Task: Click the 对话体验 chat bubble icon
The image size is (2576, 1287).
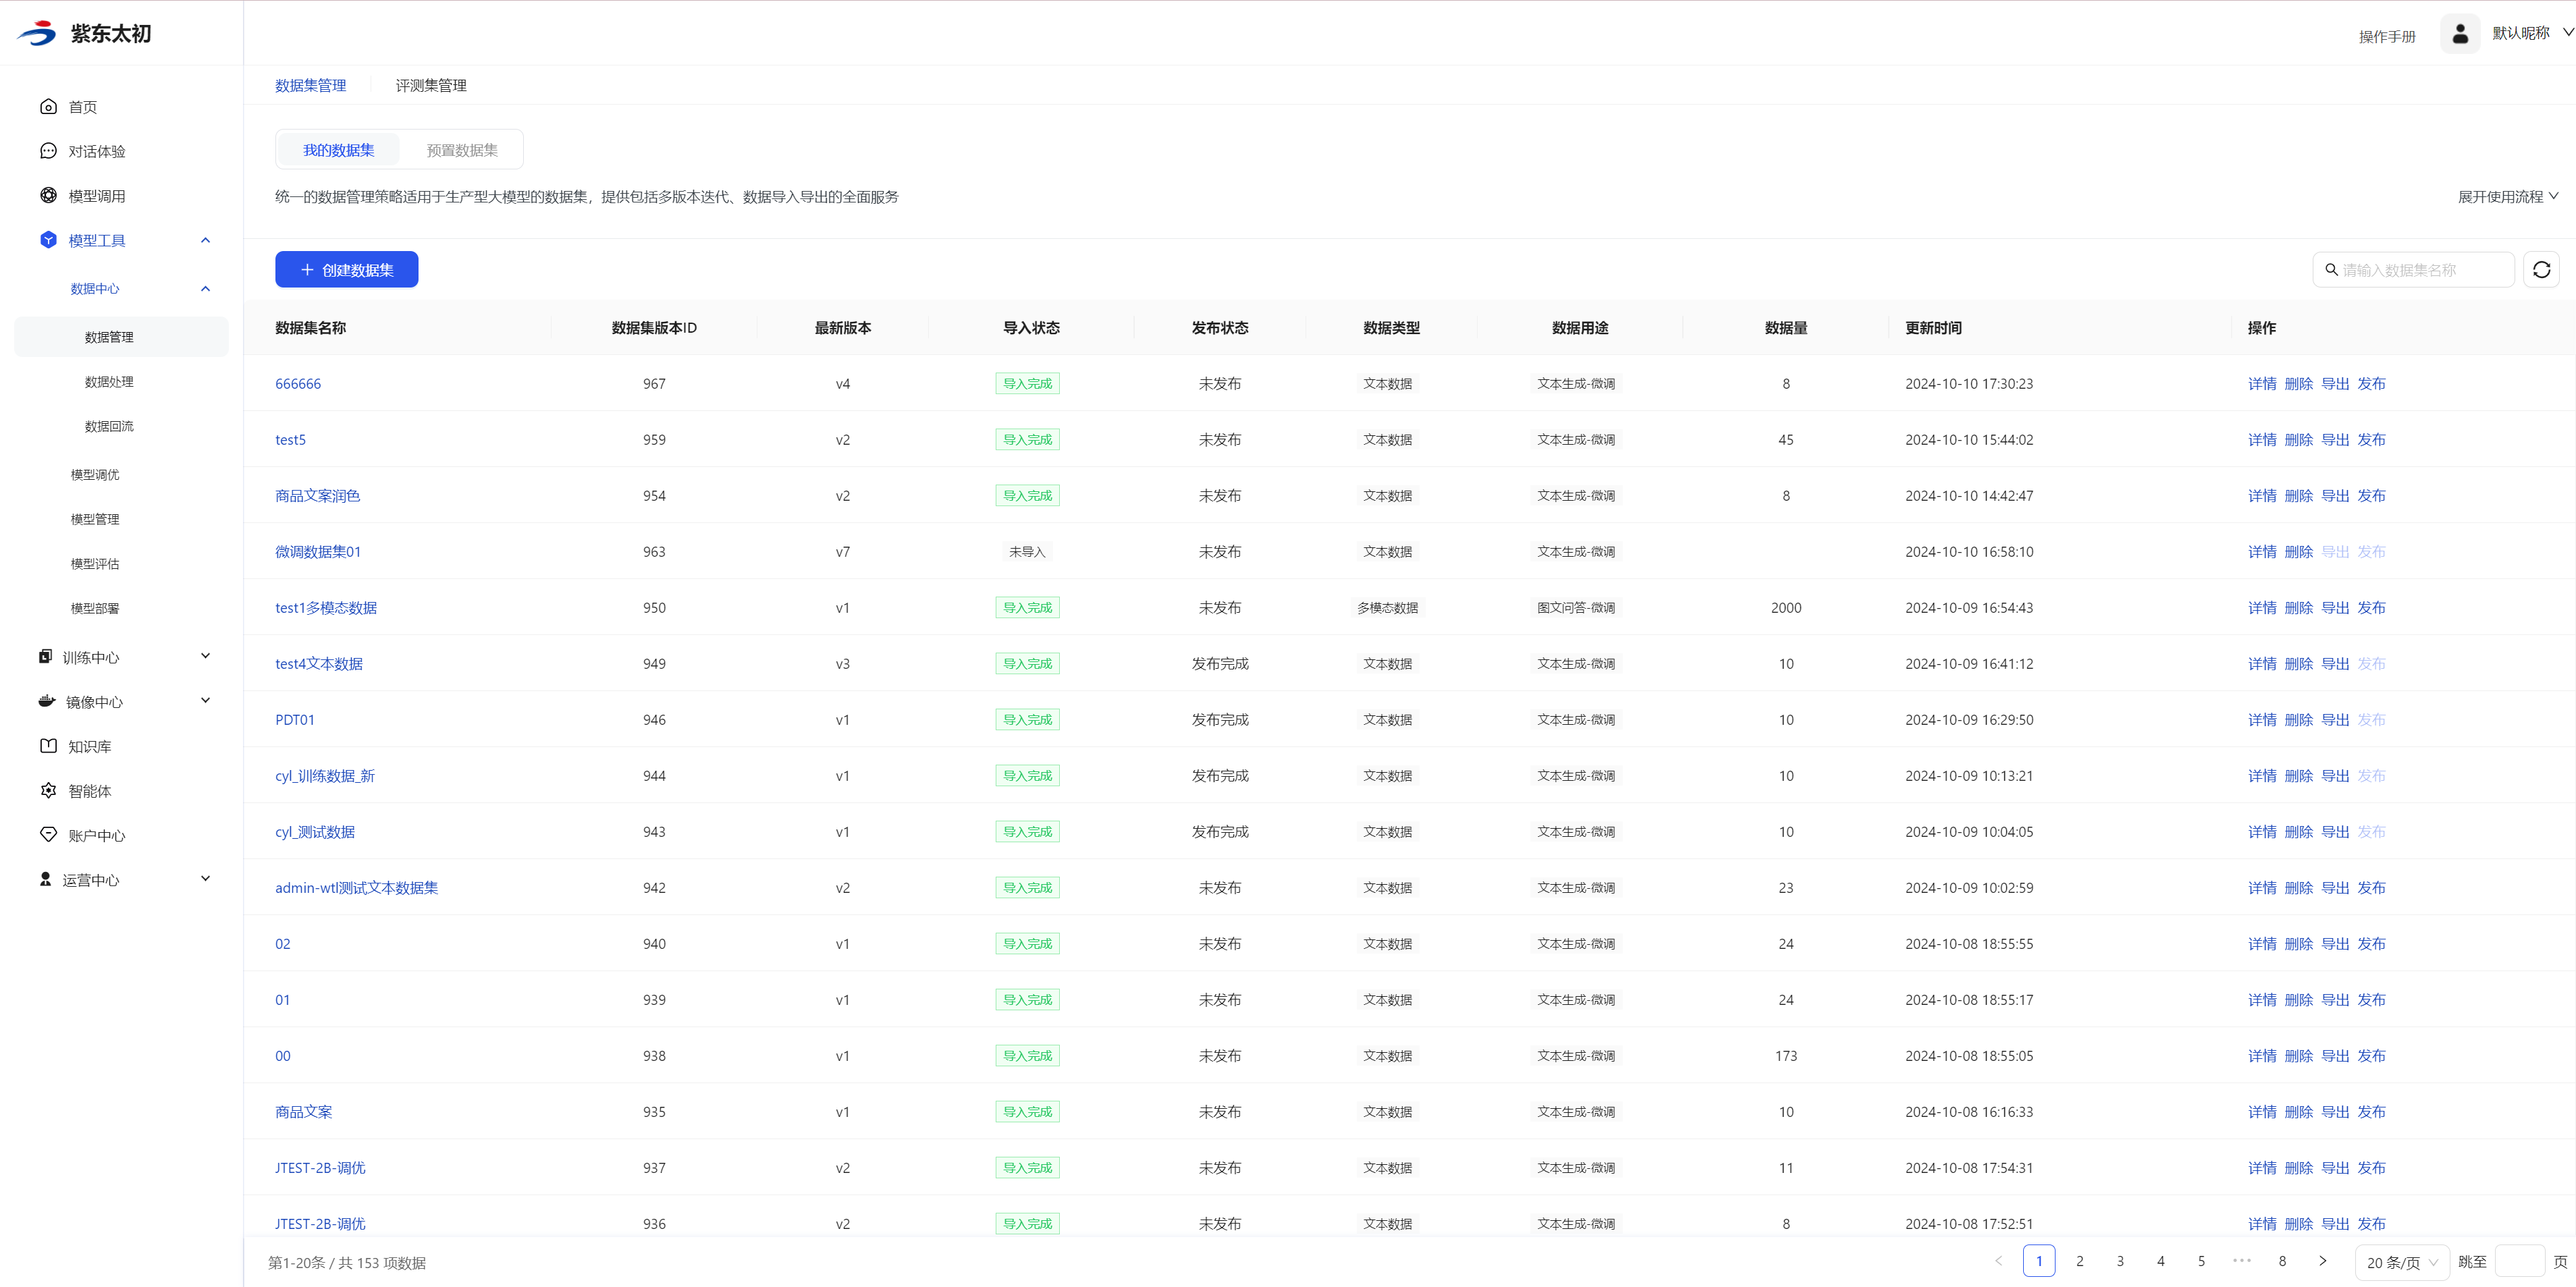Action: tap(48, 151)
